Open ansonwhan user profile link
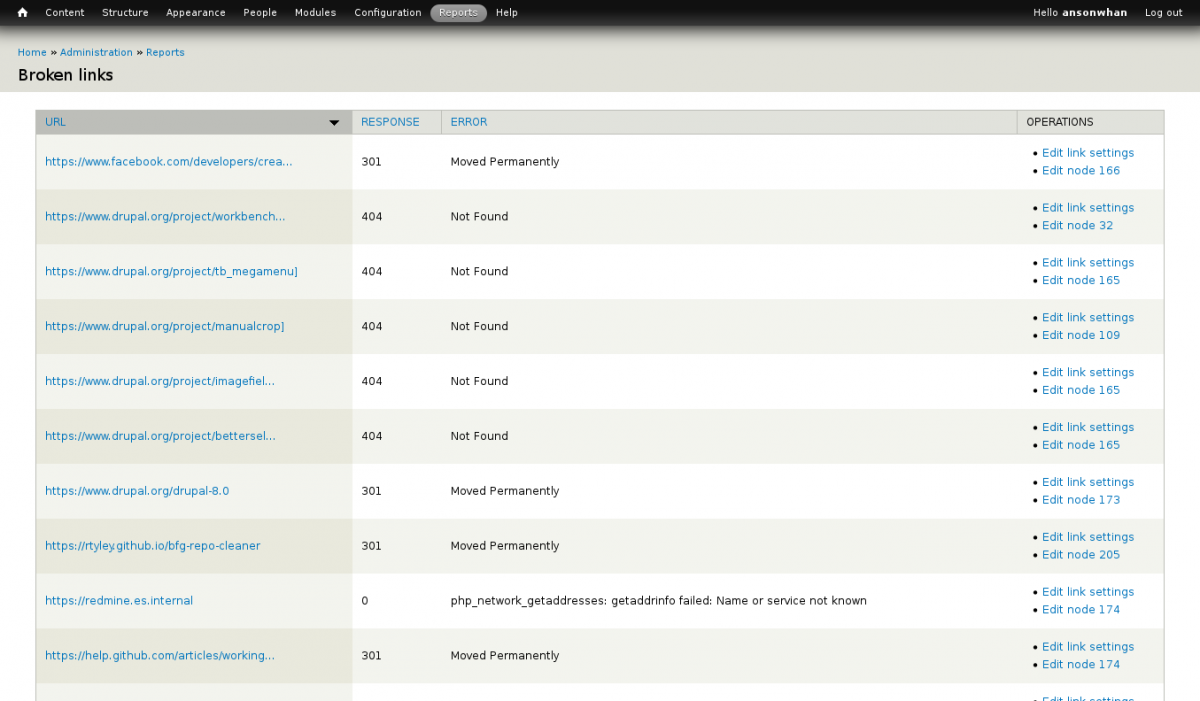Screen dimensions: 1200x701 [x=1094, y=13]
